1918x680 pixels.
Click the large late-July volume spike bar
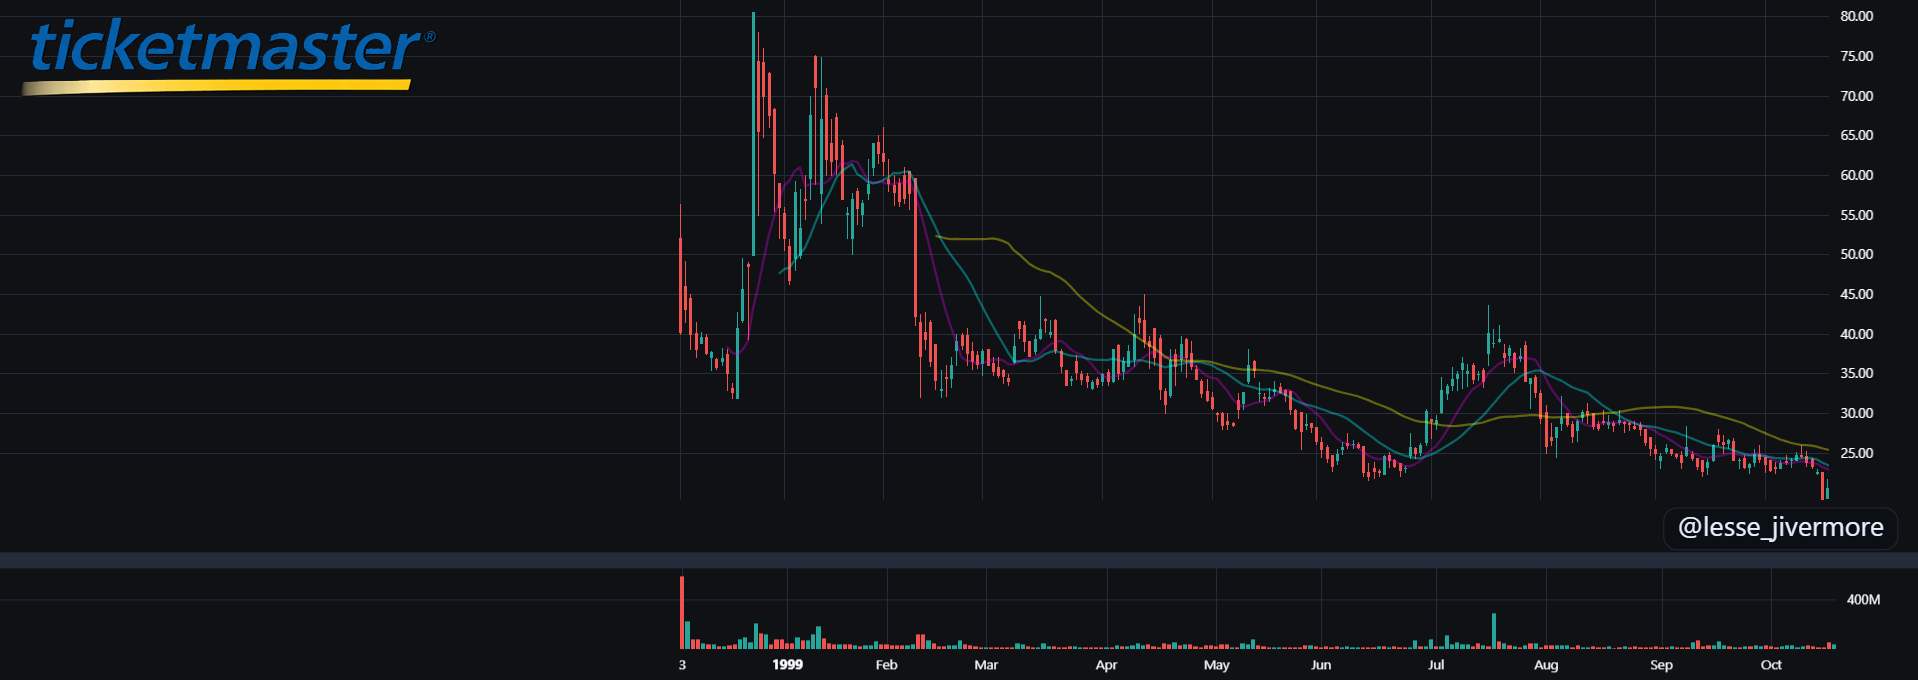click(1494, 631)
